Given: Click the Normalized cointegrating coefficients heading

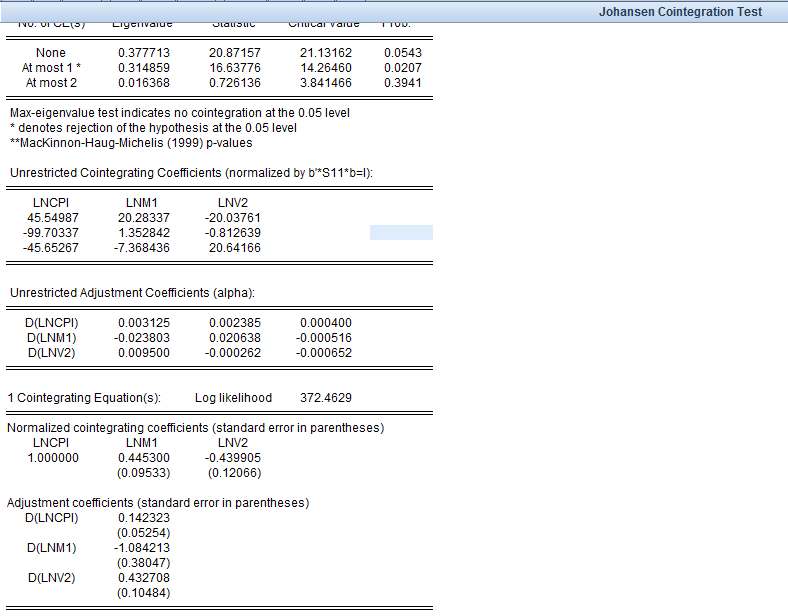Looking at the screenshot, I should pos(195,428).
